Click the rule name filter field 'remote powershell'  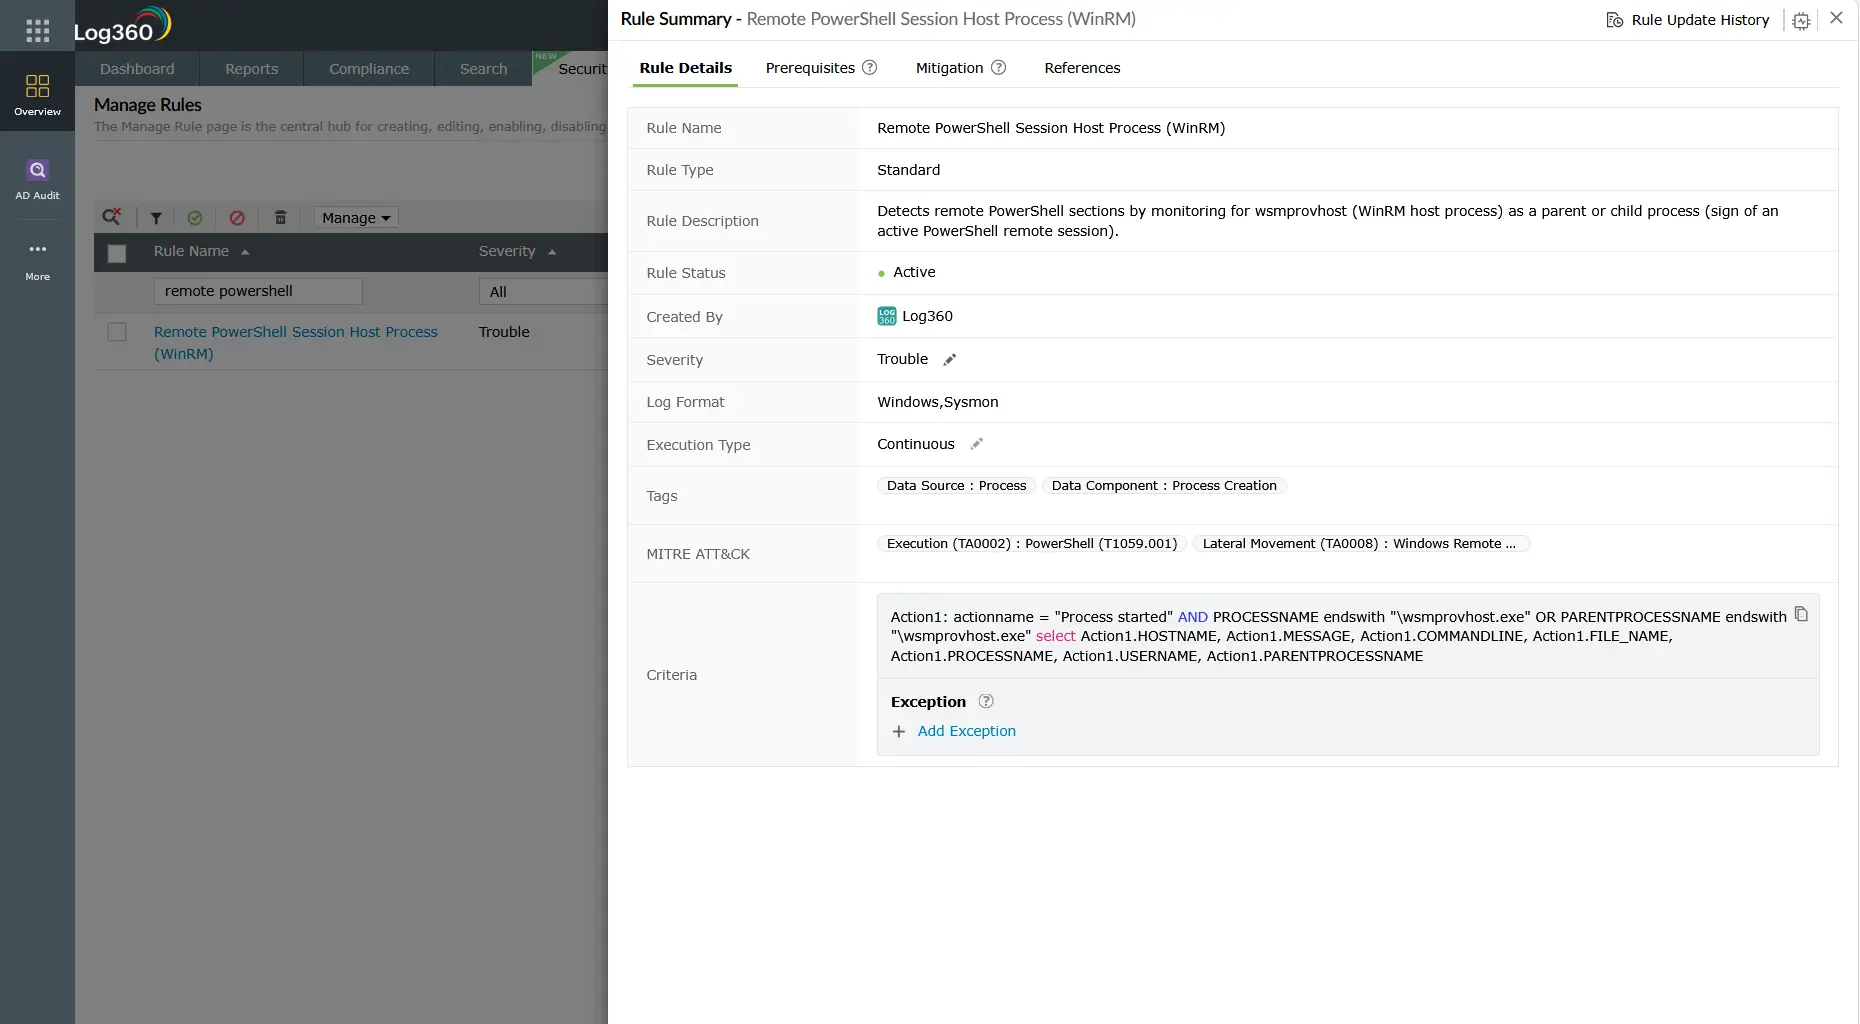tap(258, 291)
